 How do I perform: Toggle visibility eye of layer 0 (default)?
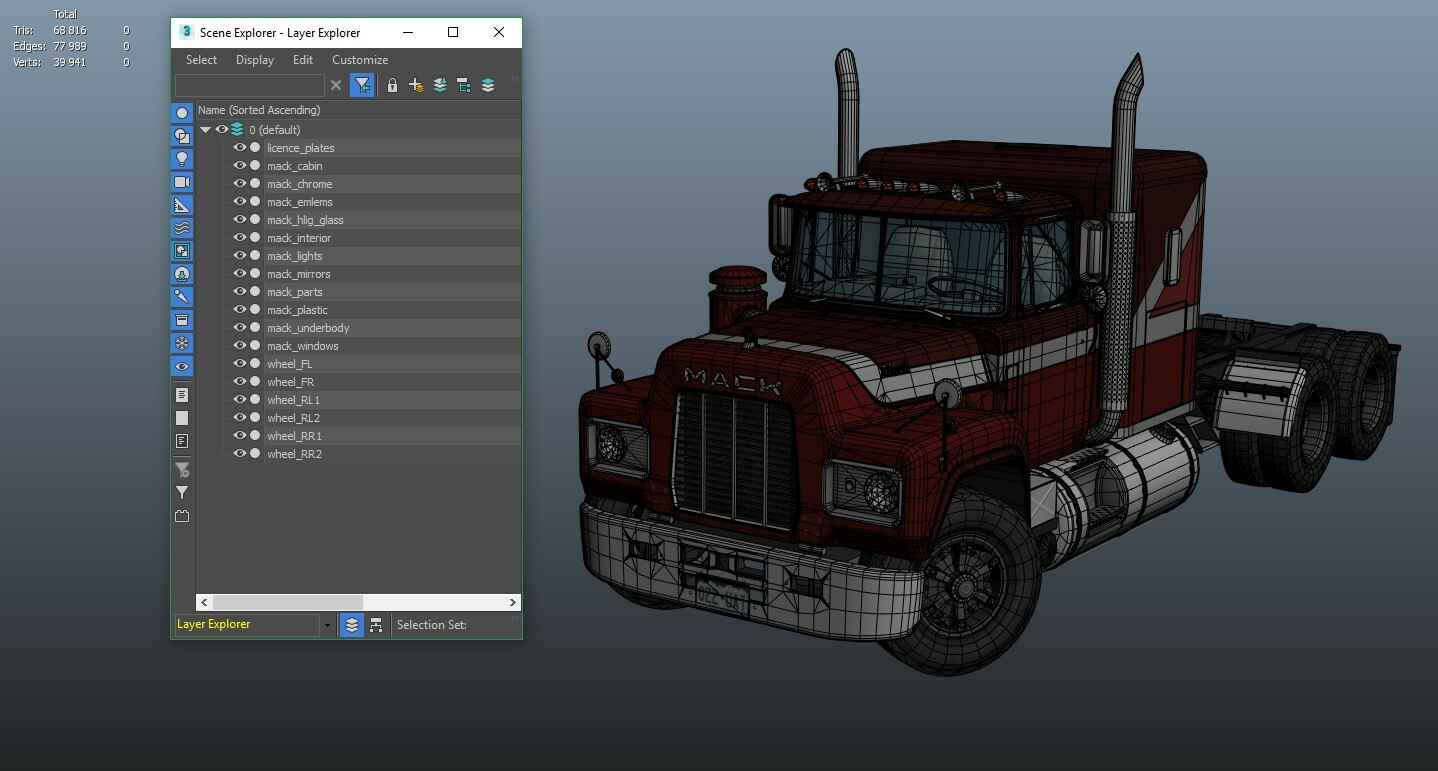[x=222, y=129]
